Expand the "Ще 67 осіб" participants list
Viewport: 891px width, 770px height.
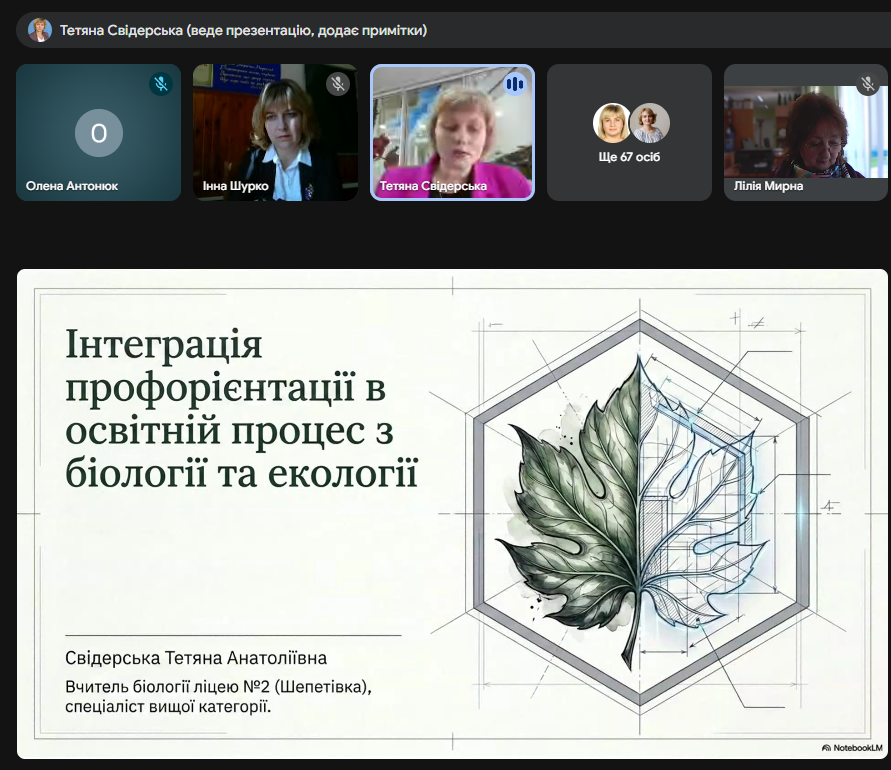click(629, 157)
